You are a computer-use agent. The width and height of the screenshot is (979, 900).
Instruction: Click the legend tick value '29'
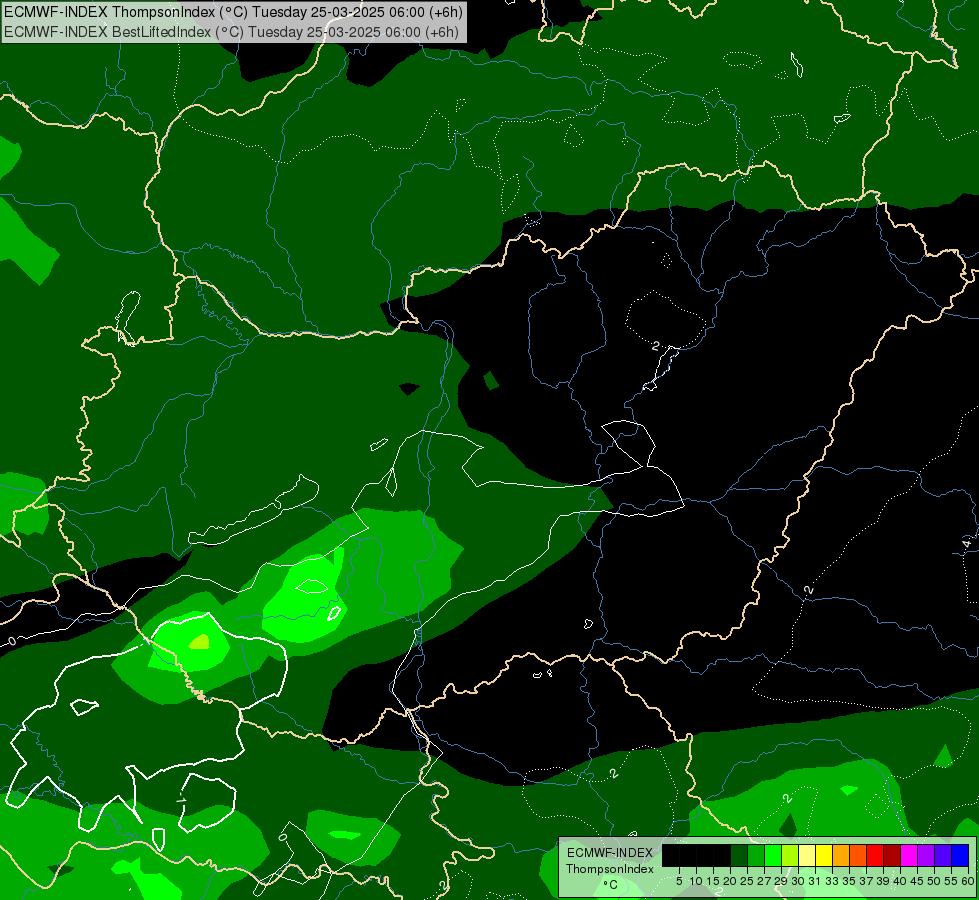coord(781,881)
